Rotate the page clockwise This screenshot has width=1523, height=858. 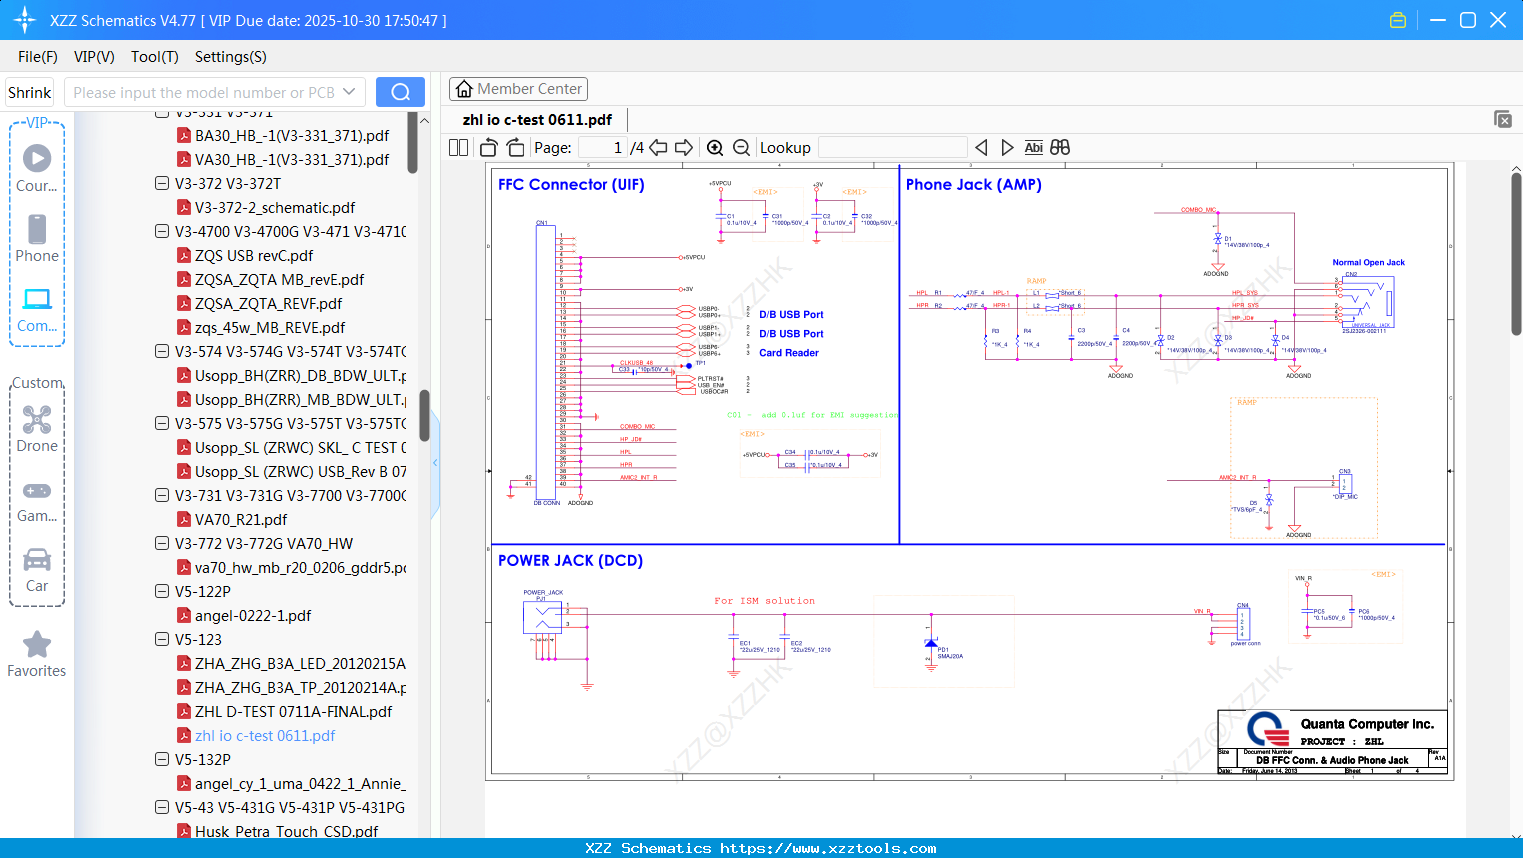[x=516, y=148]
